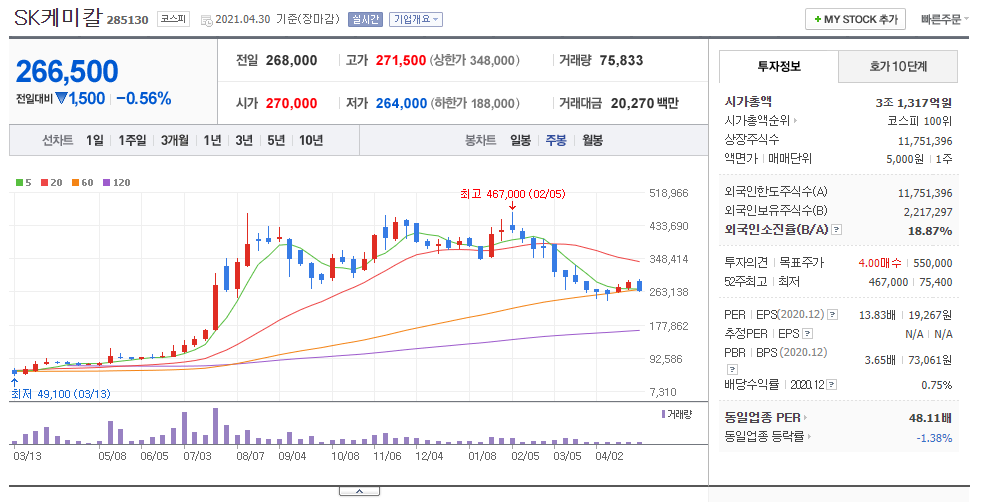
Task: Switch candlestick chart to 주봉
Action: [x=556, y=140]
